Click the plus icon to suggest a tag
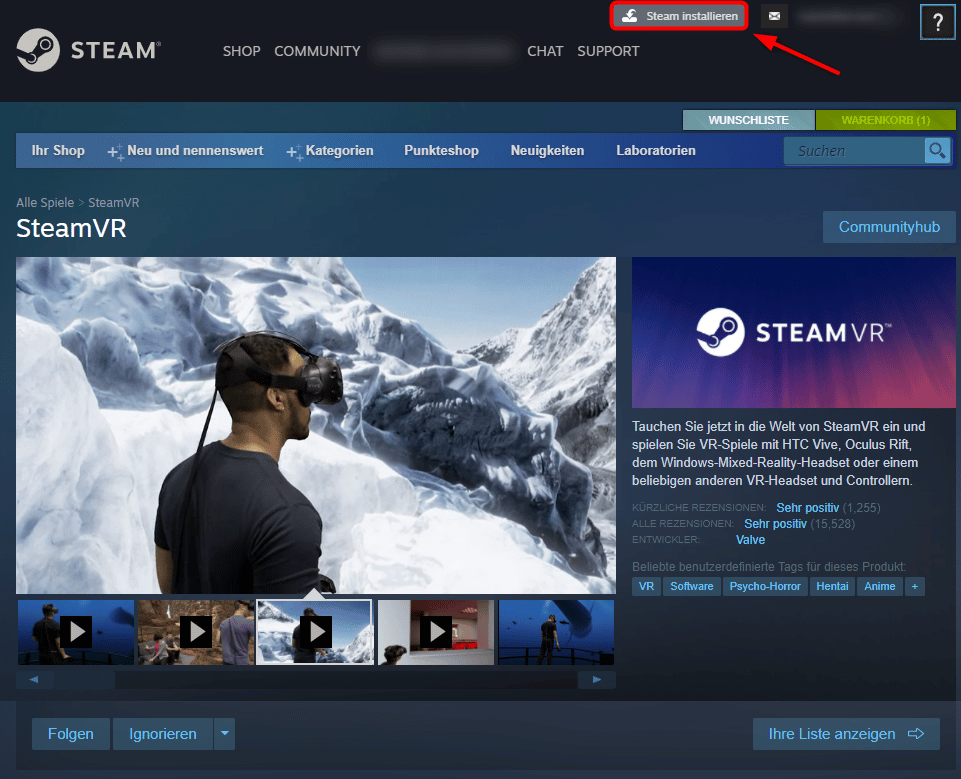Viewport: 961px width, 779px height. pos(914,586)
